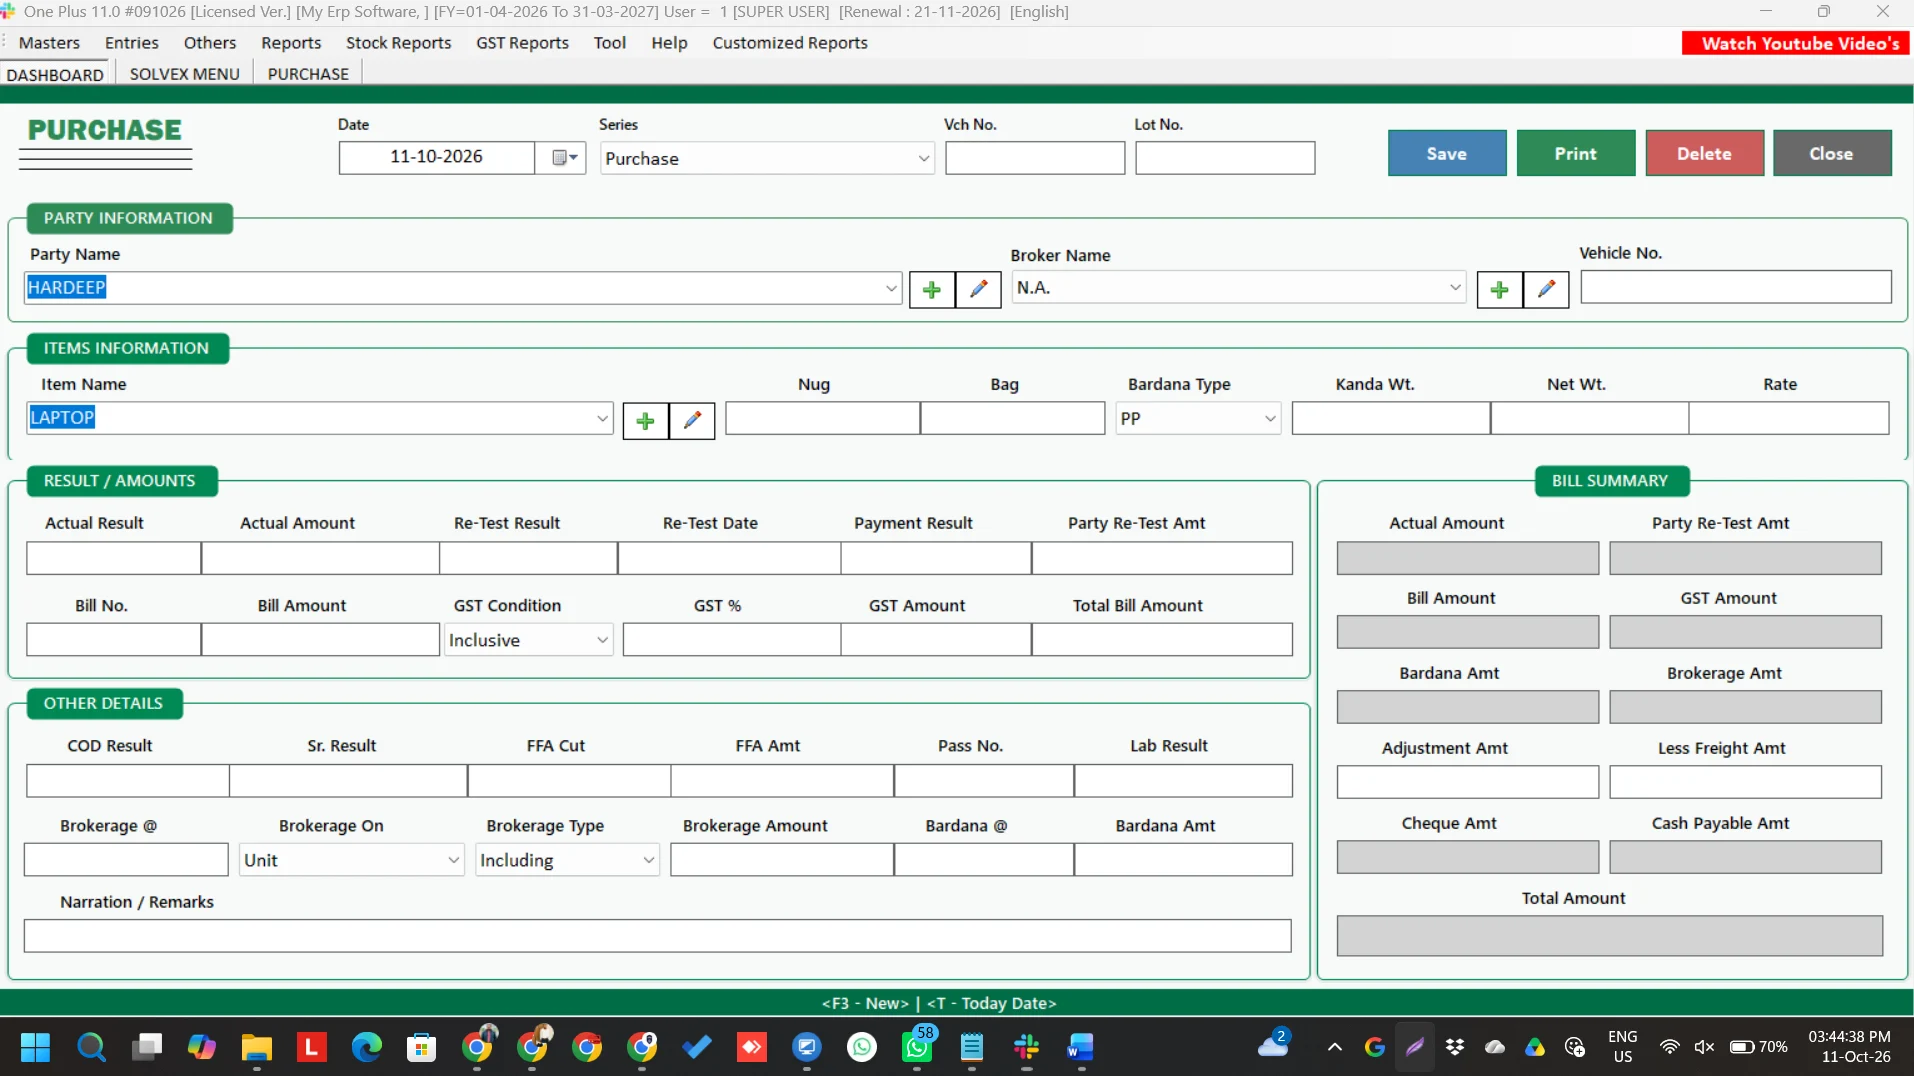Expand the Party Name dropdown

(x=890, y=288)
